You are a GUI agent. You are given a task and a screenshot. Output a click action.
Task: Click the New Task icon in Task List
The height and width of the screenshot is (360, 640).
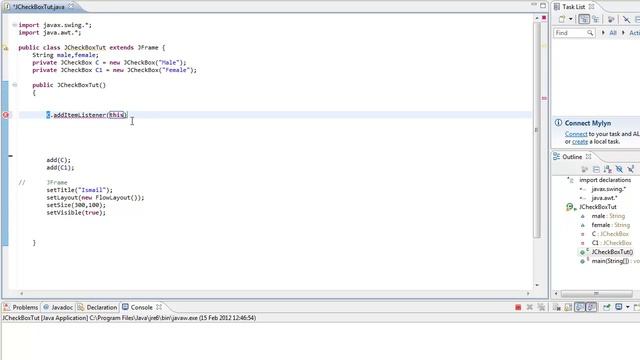562,19
